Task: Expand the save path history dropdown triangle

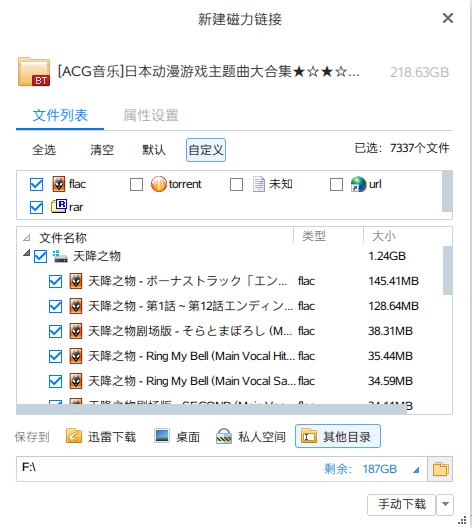Action: pos(416,469)
